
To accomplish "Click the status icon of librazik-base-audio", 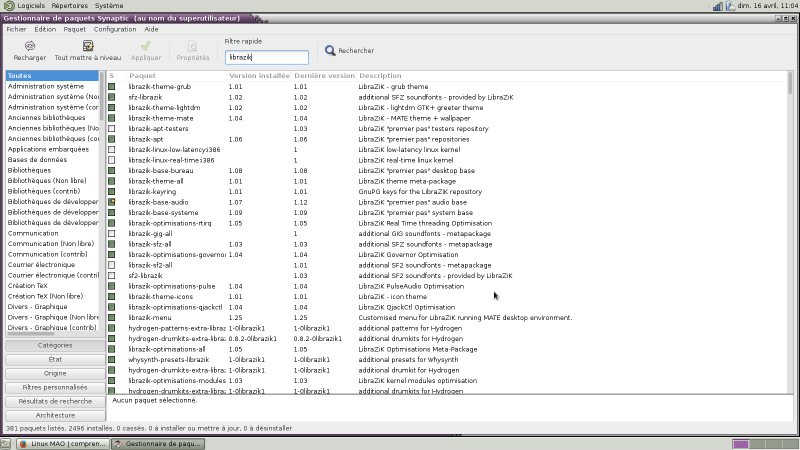I will click(112, 202).
